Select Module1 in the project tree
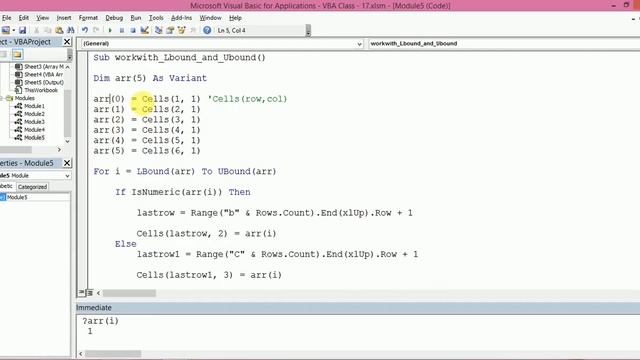The width and height of the screenshot is (640, 360). (x=34, y=106)
